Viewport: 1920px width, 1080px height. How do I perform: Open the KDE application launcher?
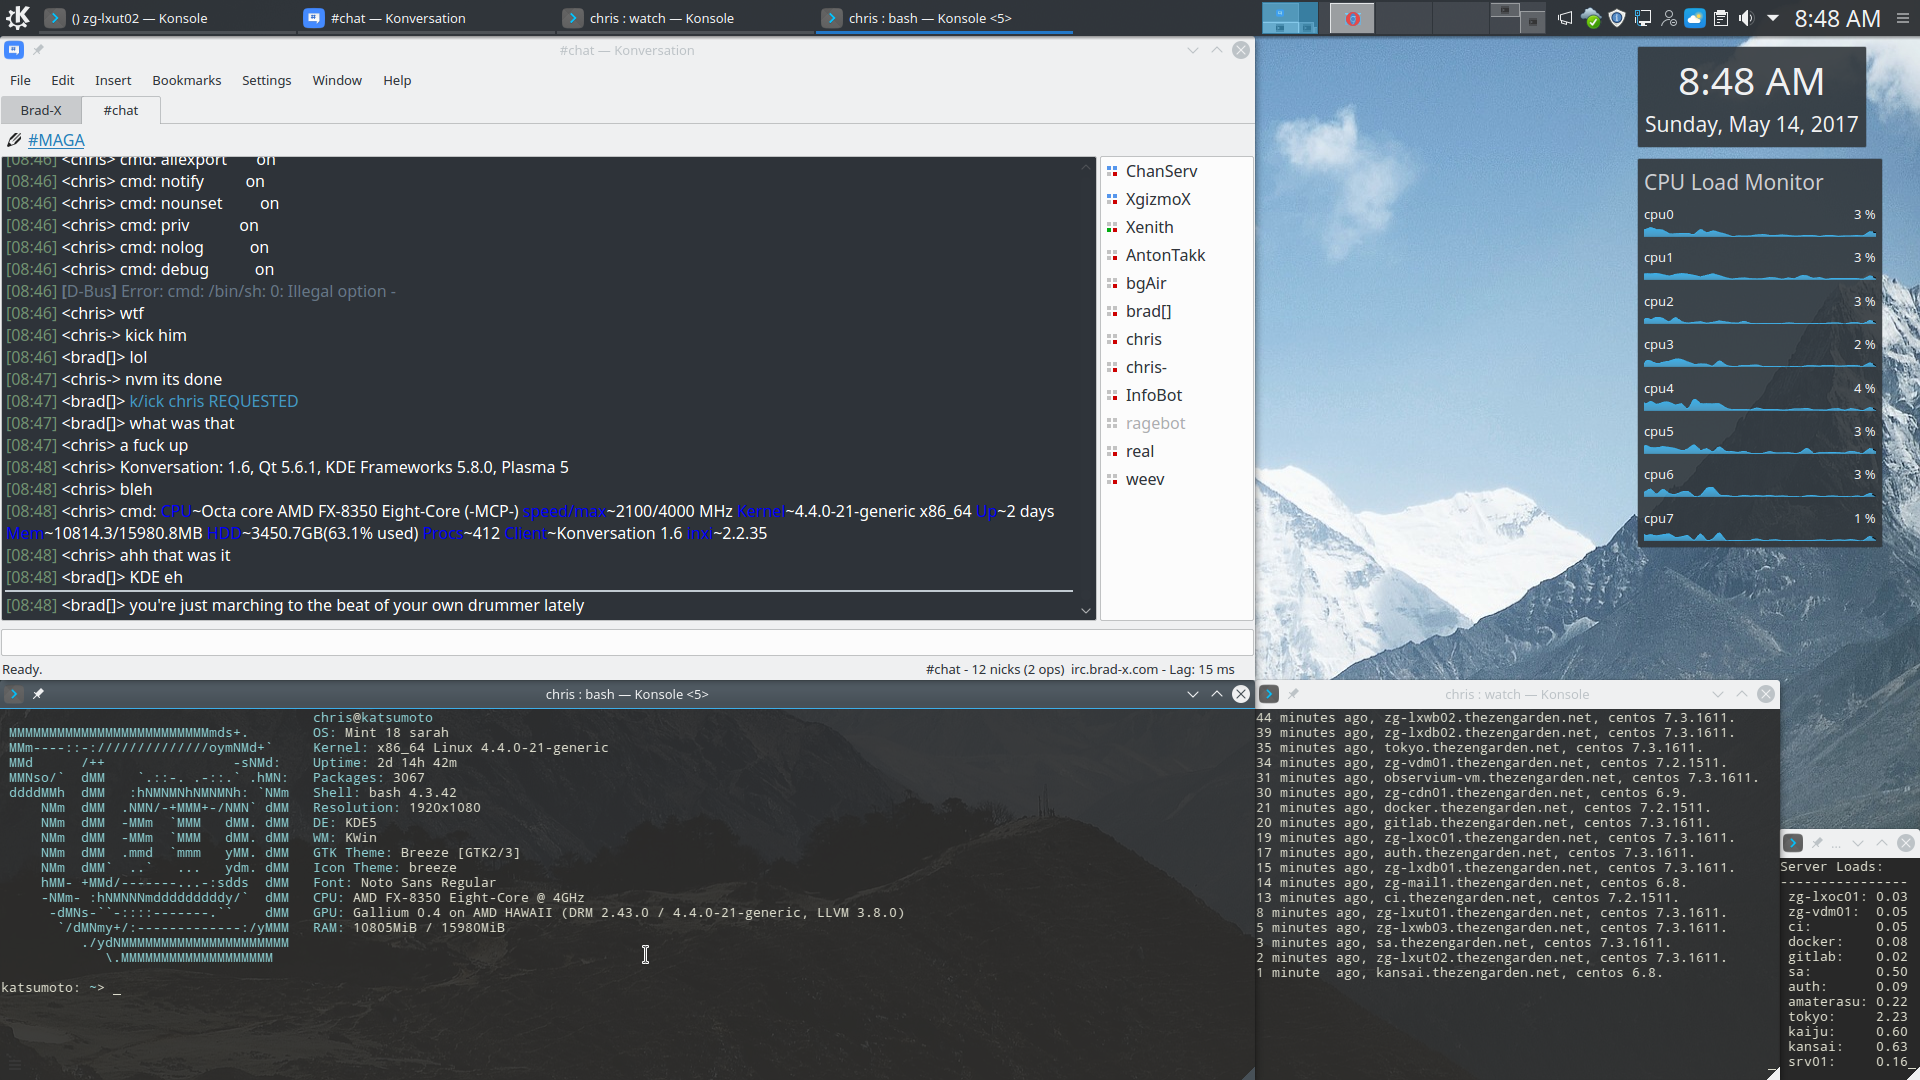pyautogui.click(x=18, y=17)
